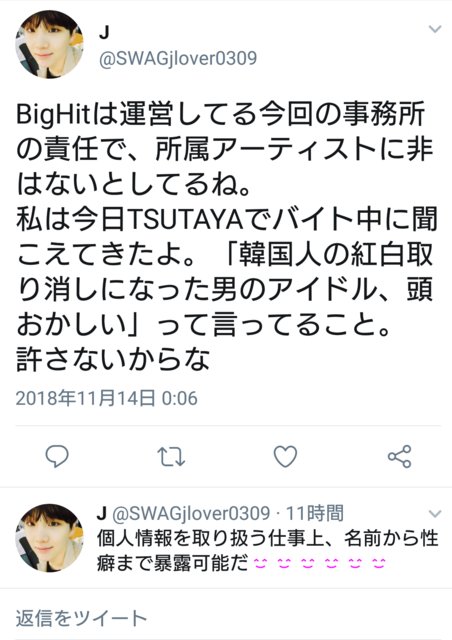452x640 pixels.
Task: Click the purple emoji row in the reply
Action: (319, 564)
